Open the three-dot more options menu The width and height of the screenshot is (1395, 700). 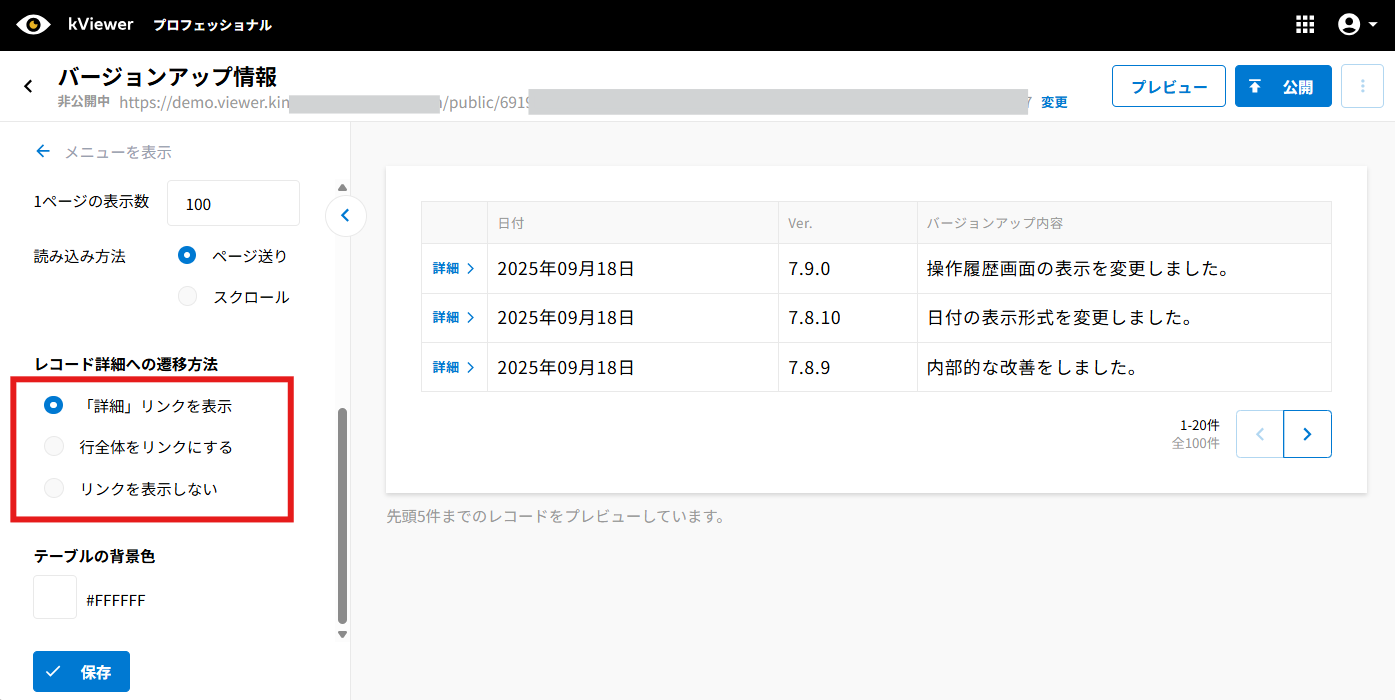click(x=1362, y=86)
